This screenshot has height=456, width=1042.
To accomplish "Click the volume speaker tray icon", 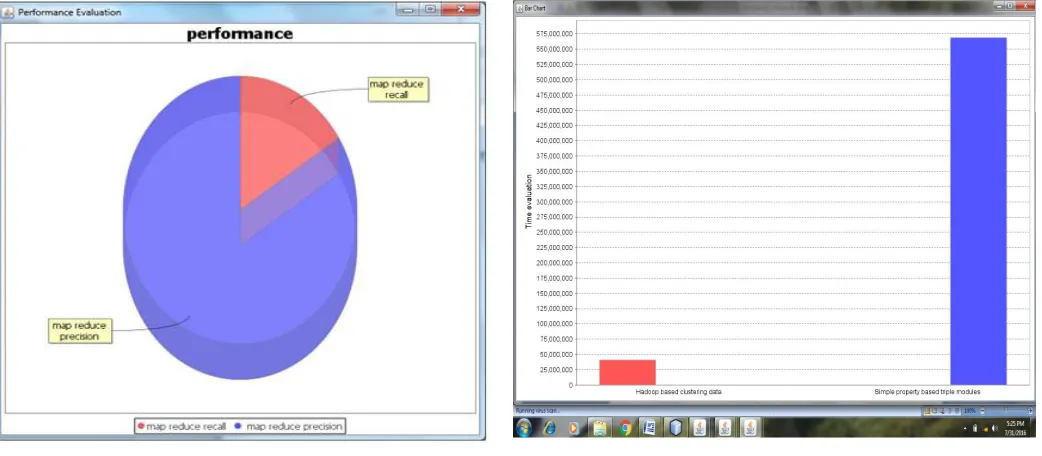I will click(995, 428).
